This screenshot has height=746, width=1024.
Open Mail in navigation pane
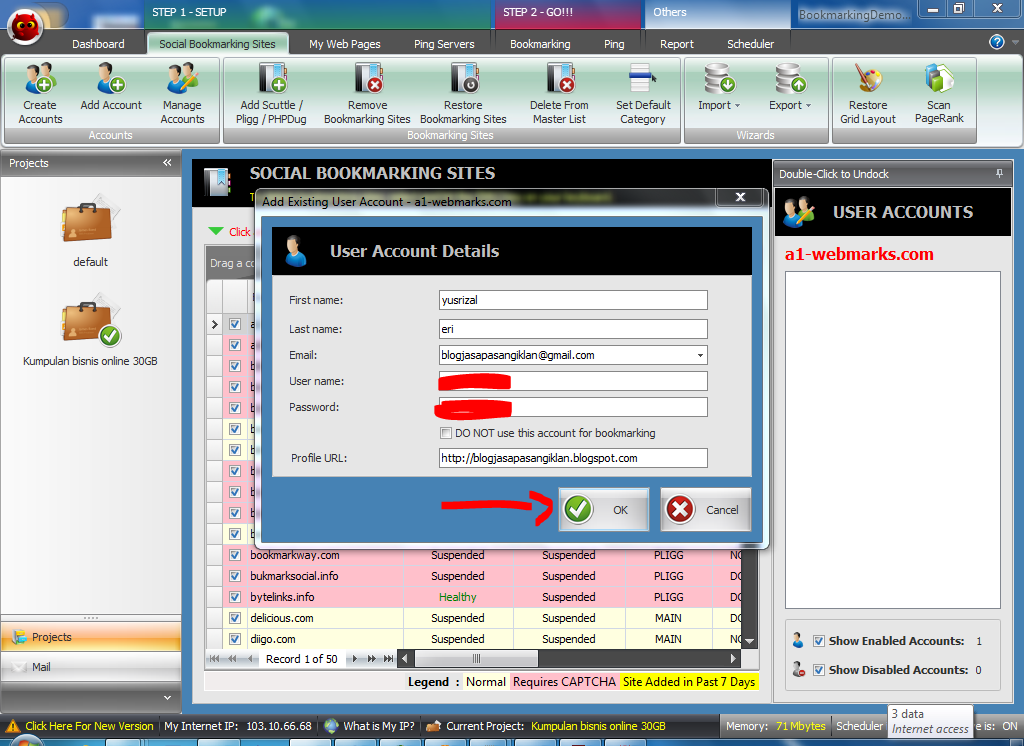[x=91, y=667]
